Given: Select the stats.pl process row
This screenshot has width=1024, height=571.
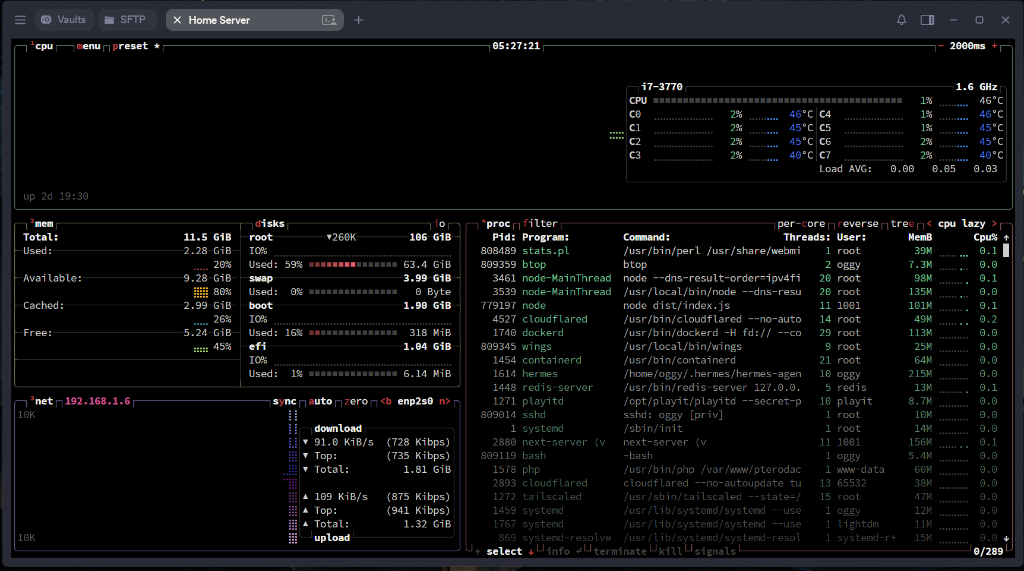Looking at the screenshot, I should coord(739,251).
